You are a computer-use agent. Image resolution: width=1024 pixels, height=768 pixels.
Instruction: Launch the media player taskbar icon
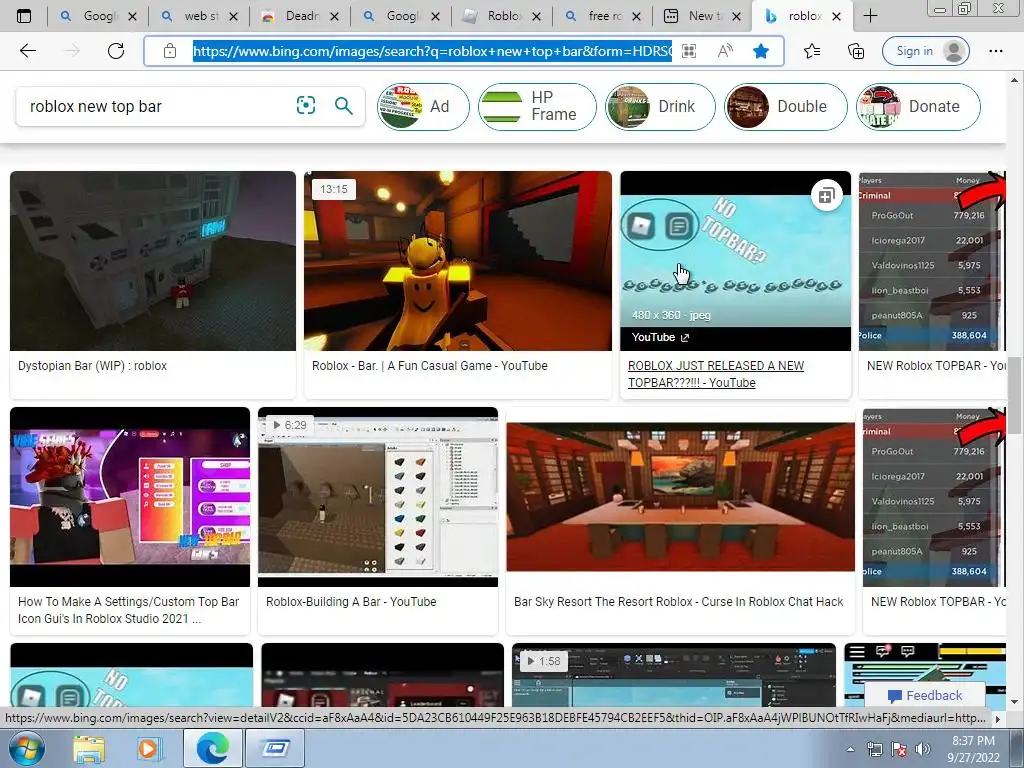pos(148,748)
